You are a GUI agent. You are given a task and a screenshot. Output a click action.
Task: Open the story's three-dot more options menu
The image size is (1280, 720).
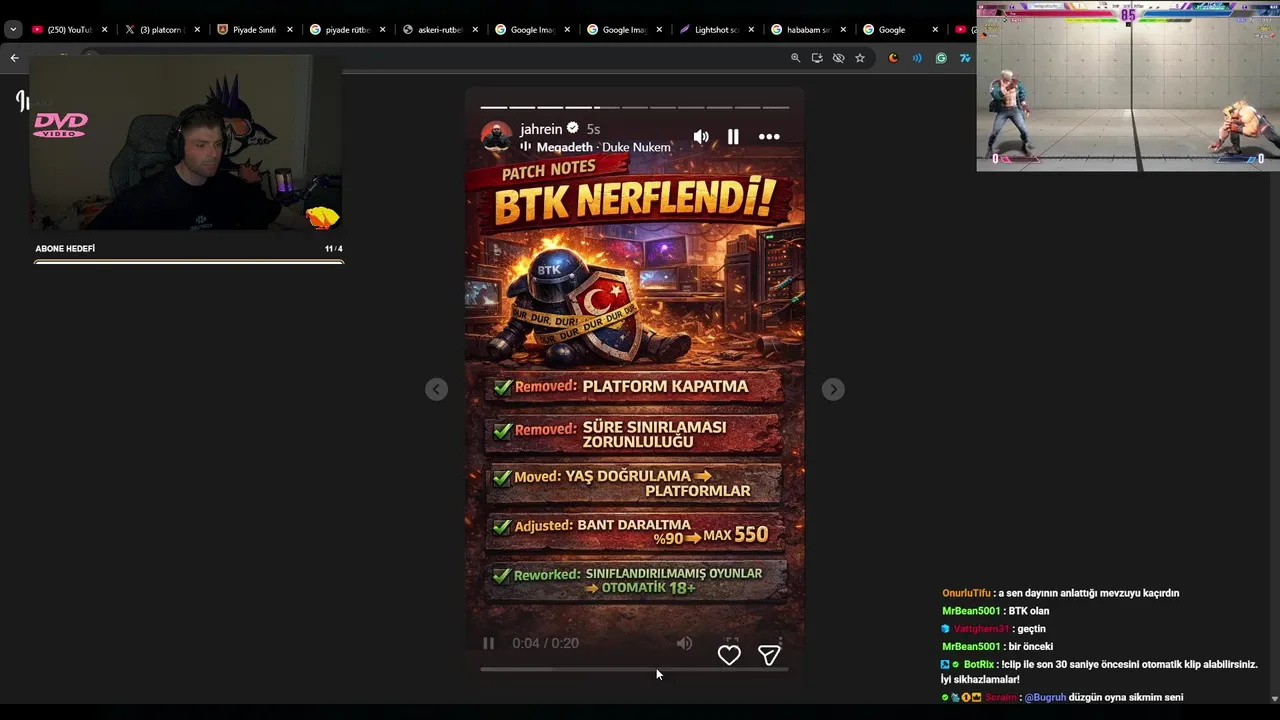click(x=769, y=137)
